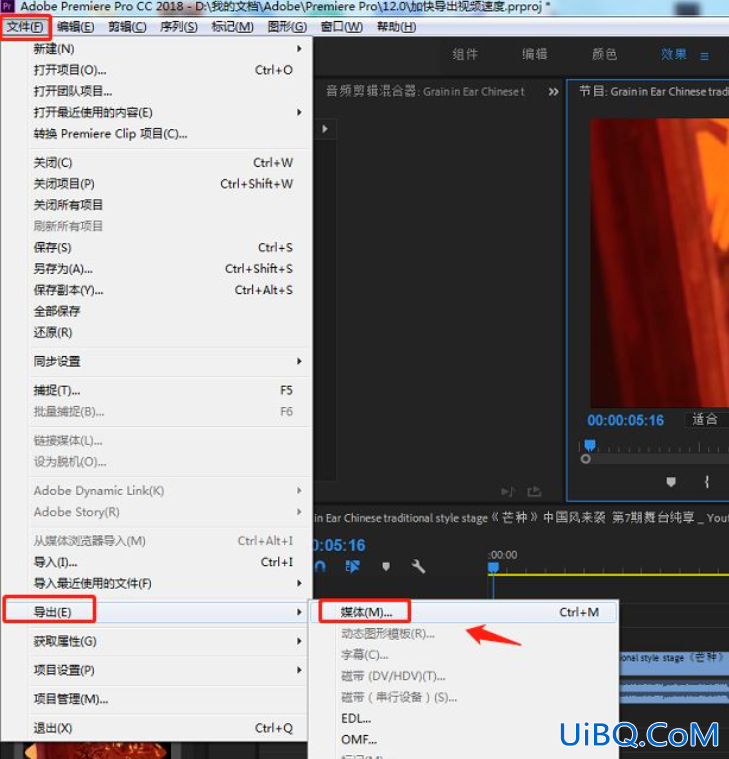Open the 编辑(E) menu
The width and height of the screenshot is (729, 759).
[76, 27]
